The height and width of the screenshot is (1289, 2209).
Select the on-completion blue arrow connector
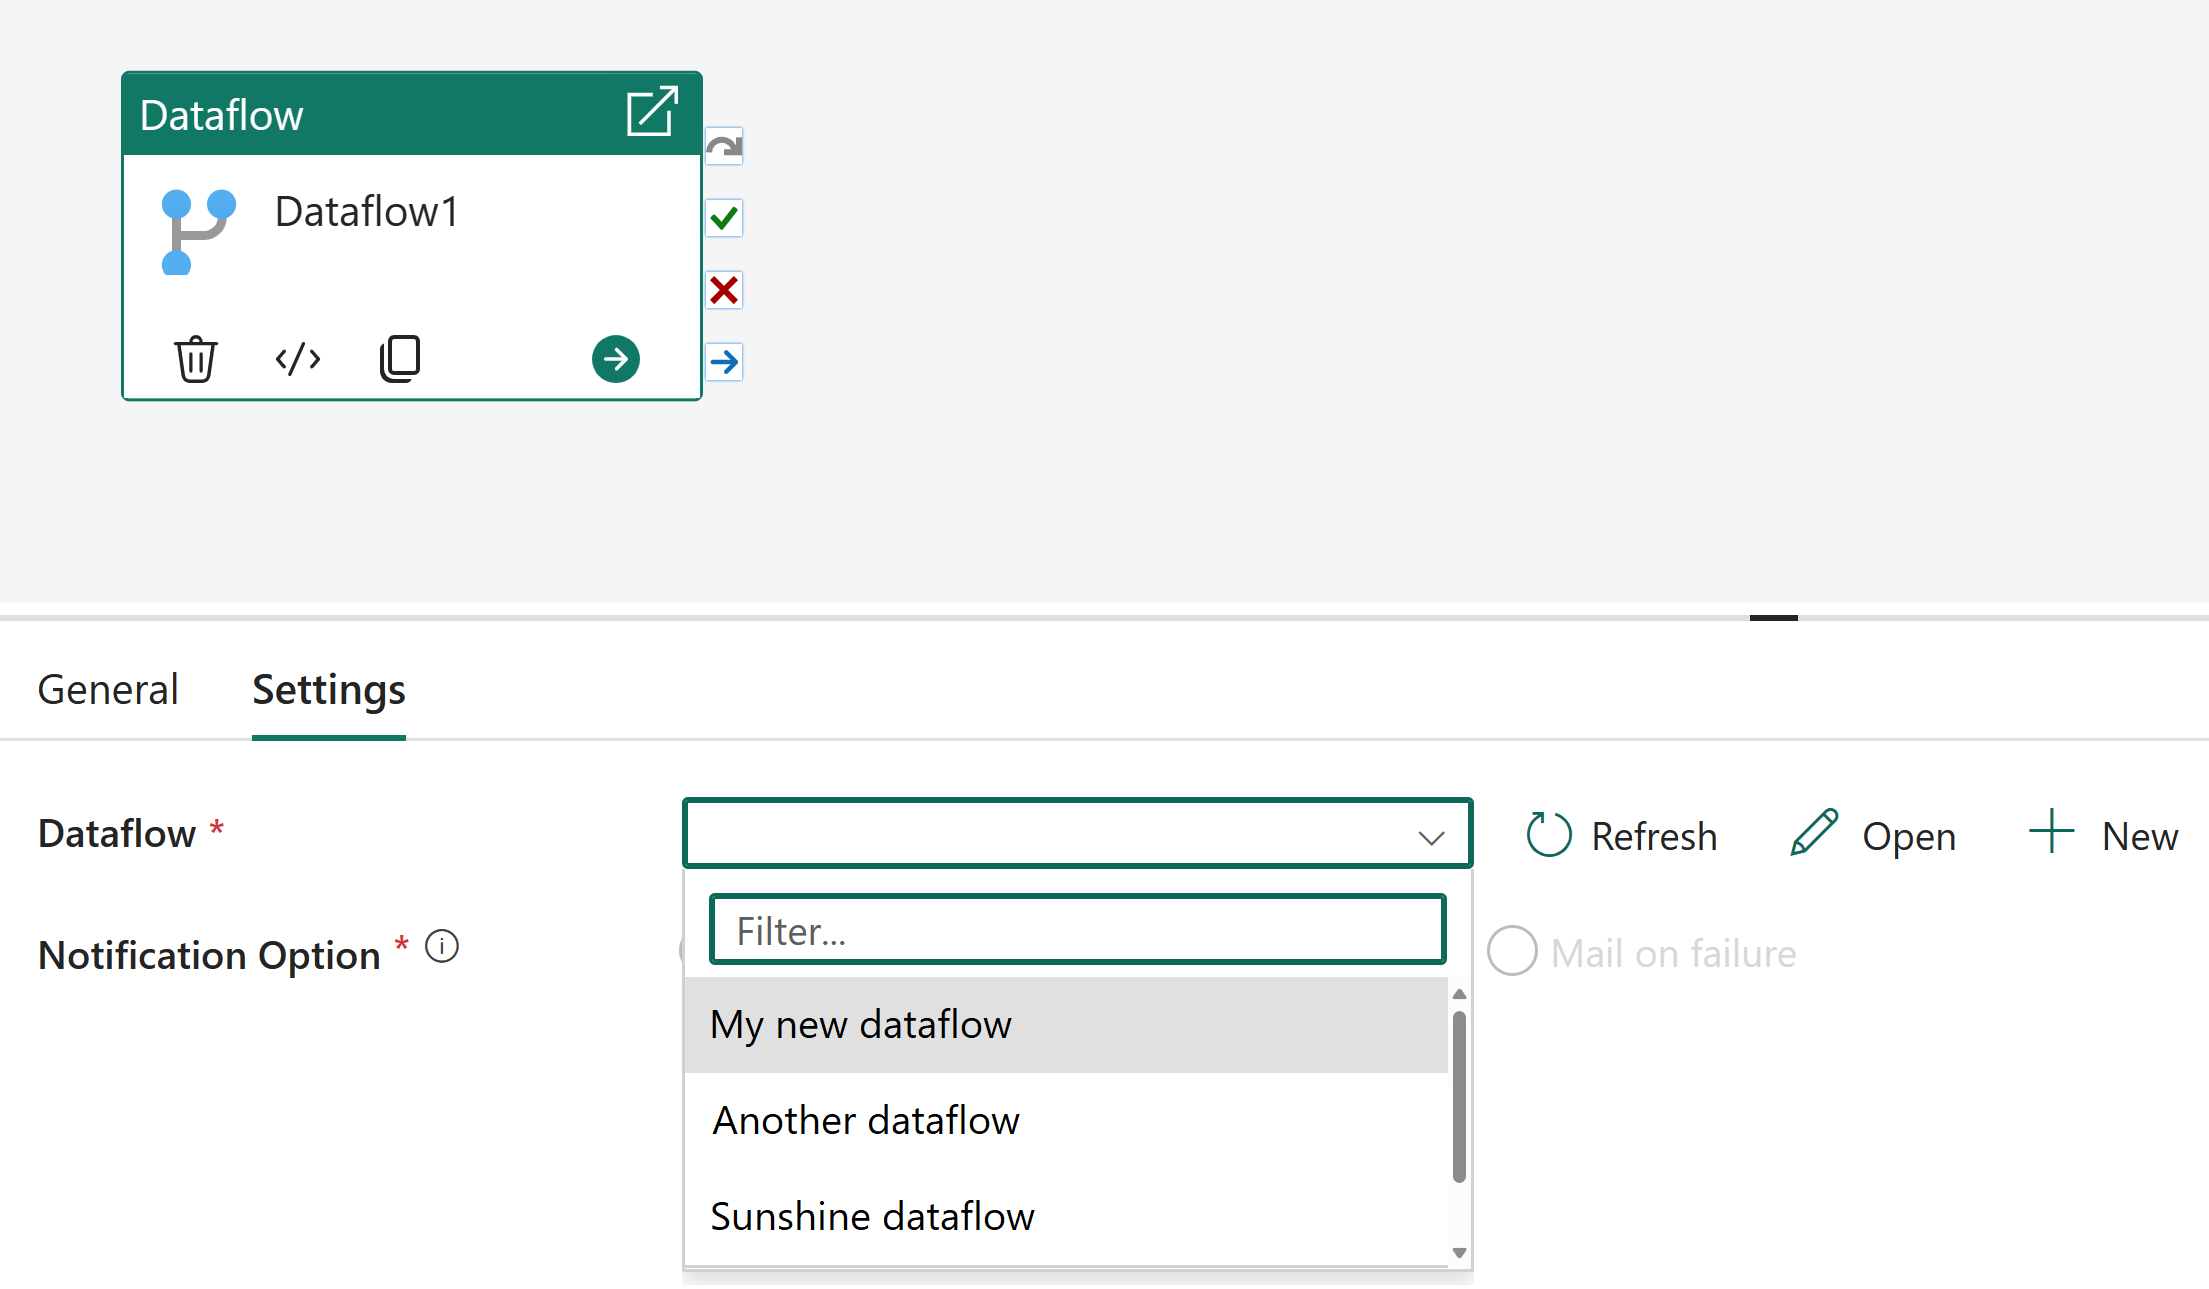[x=724, y=362]
